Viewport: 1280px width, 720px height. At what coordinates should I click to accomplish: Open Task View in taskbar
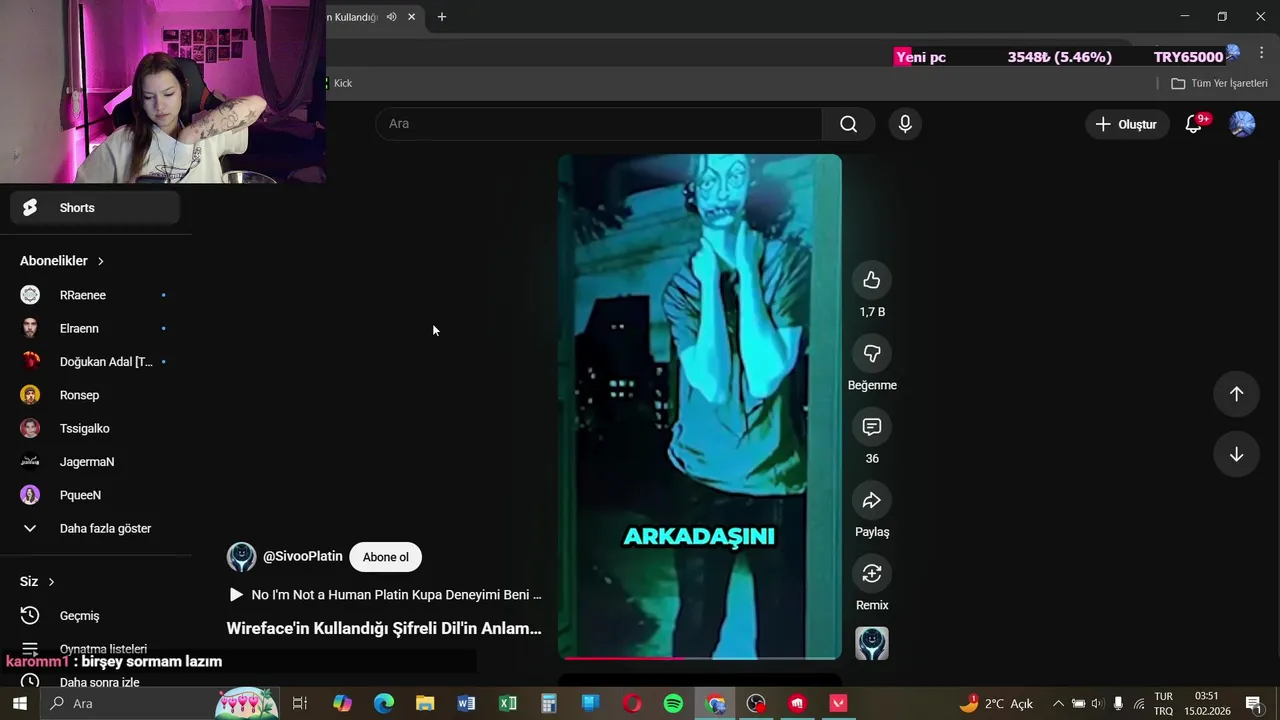pyautogui.click(x=299, y=703)
